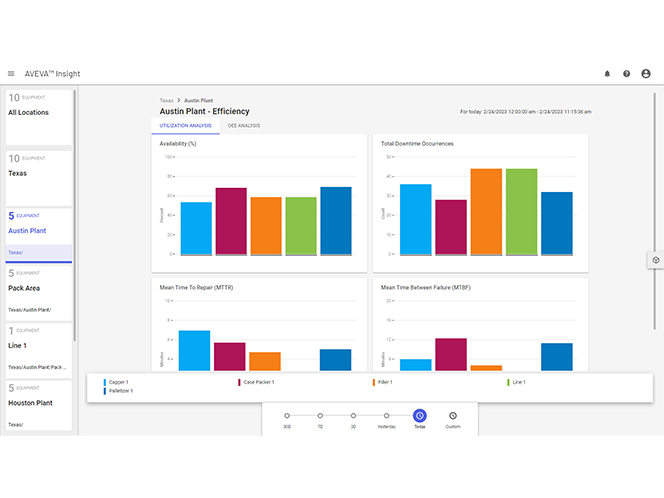Image resolution: width=664 pixels, height=498 pixels.
Task: Choose the Custom time range icon
Action: point(453,415)
